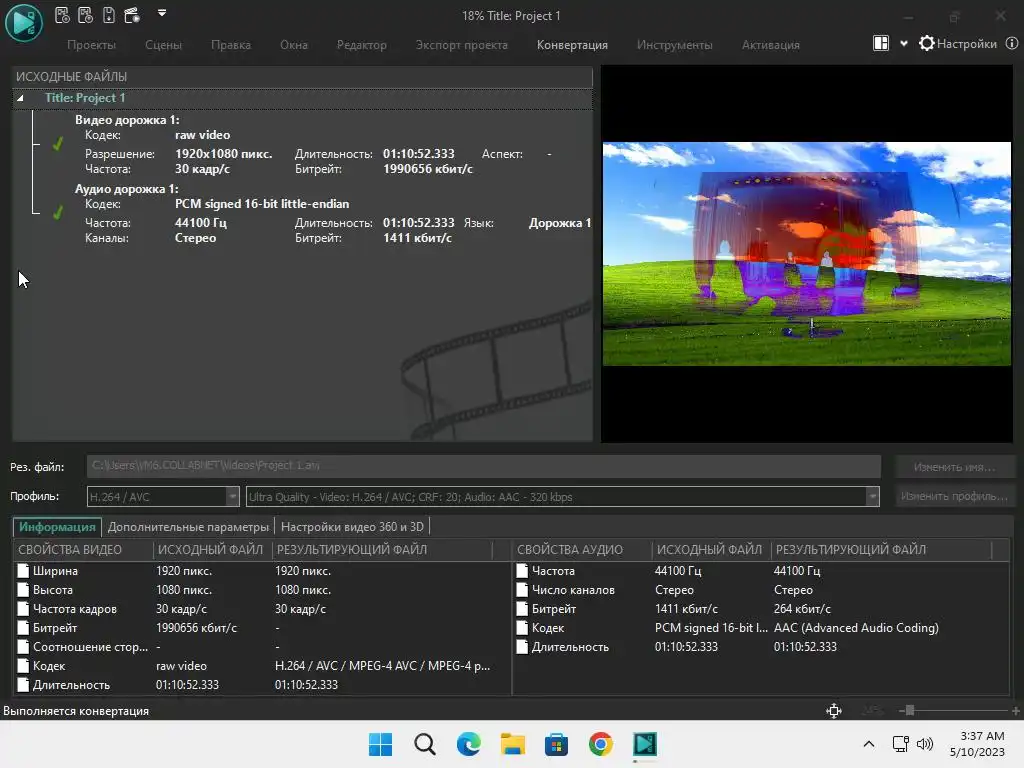Click the zoom in plus in status bar
This screenshot has width=1024, height=768.
(x=1016, y=711)
